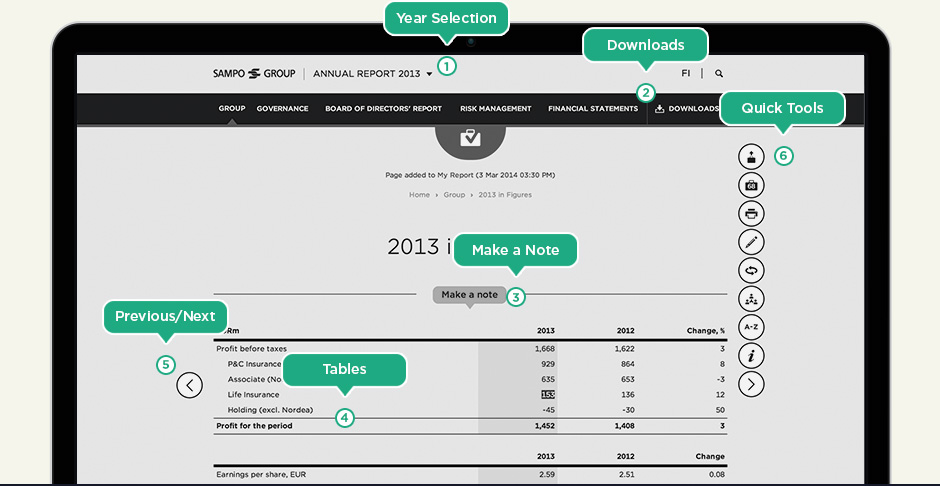Go to next page with right arrow
Image resolution: width=940 pixels, height=486 pixels.
pyautogui.click(x=751, y=384)
